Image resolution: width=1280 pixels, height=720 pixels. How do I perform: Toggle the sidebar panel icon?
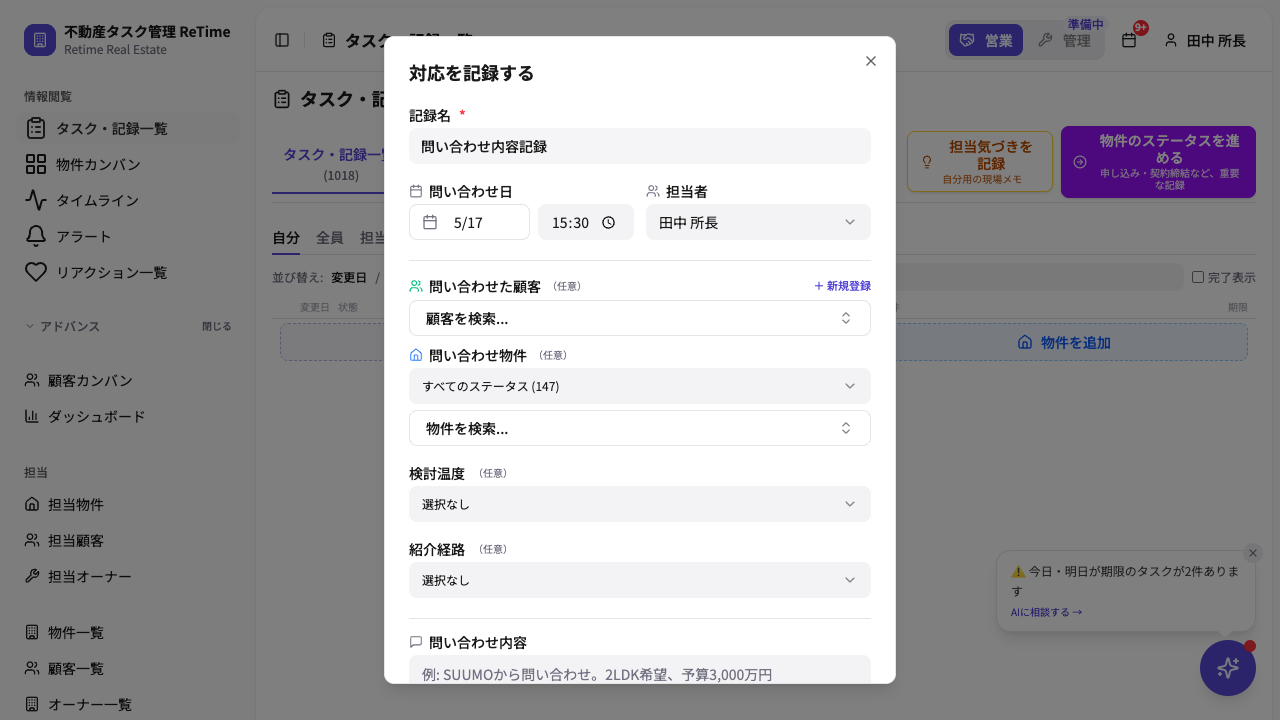pyautogui.click(x=282, y=40)
